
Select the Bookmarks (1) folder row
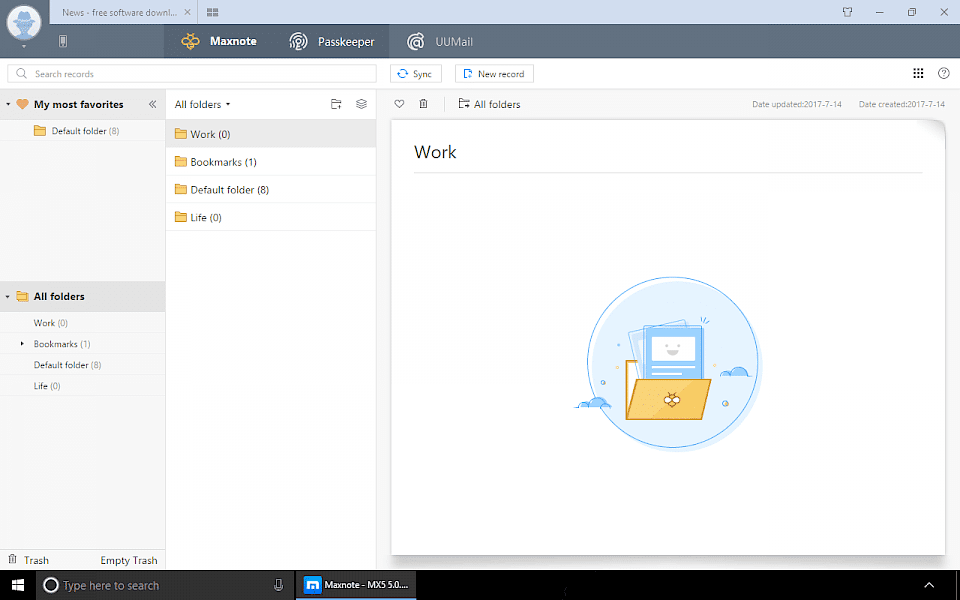point(271,162)
